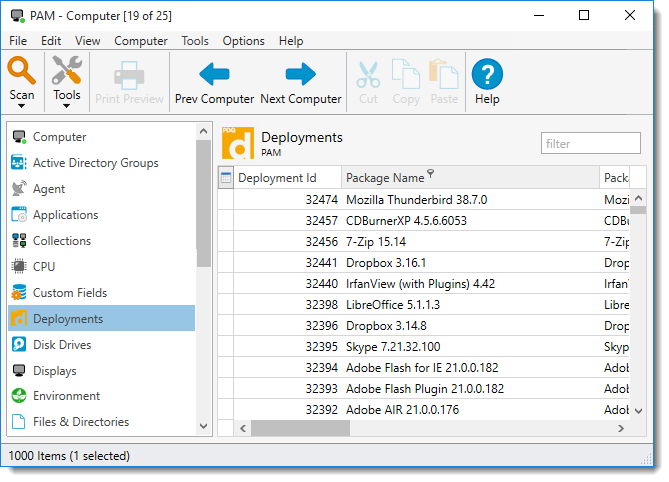Click the table horizontal scrollbar thumb
669x482 pixels.
click(300, 428)
